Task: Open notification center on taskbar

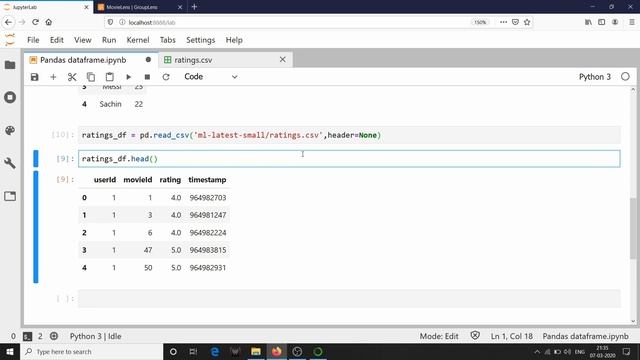Action: click(x=626, y=351)
